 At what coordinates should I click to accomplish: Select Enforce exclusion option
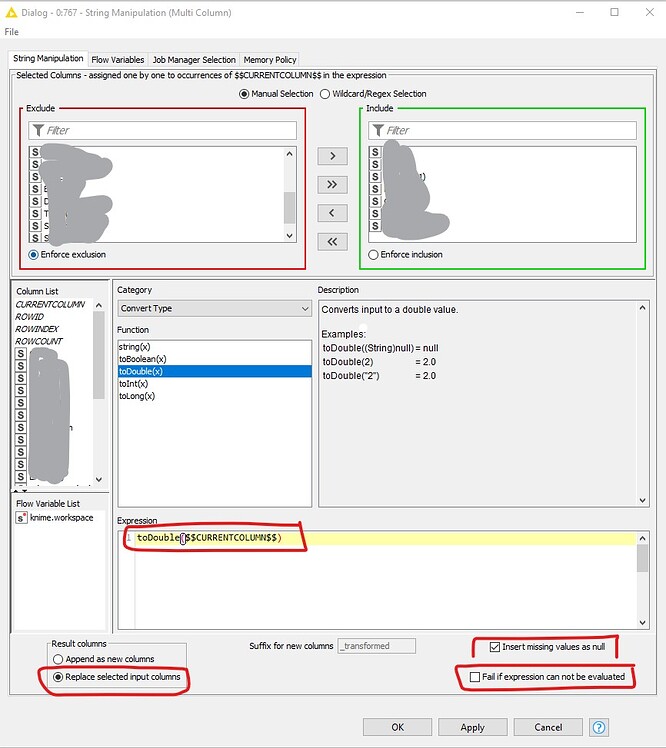(33, 255)
